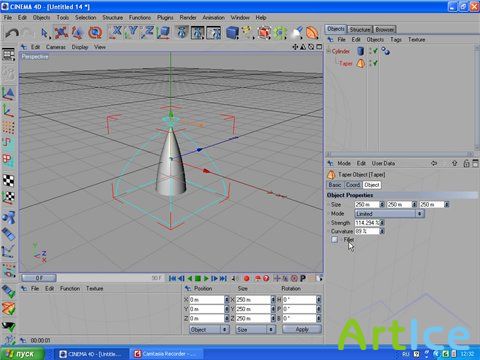This screenshot has height=360, width=480.
Task: Click the Apply button
Action: click(x=302, y=329)
